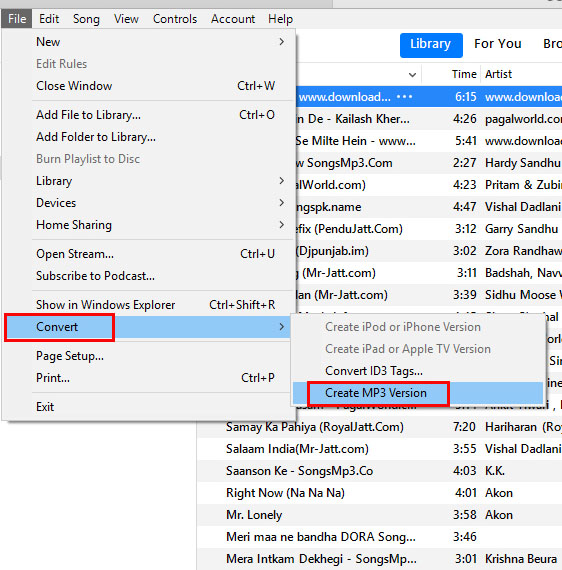Click the column sort chevron
The height and width of the screenshot is (570, 562).
pyautogui.click(x=412, y=75)
